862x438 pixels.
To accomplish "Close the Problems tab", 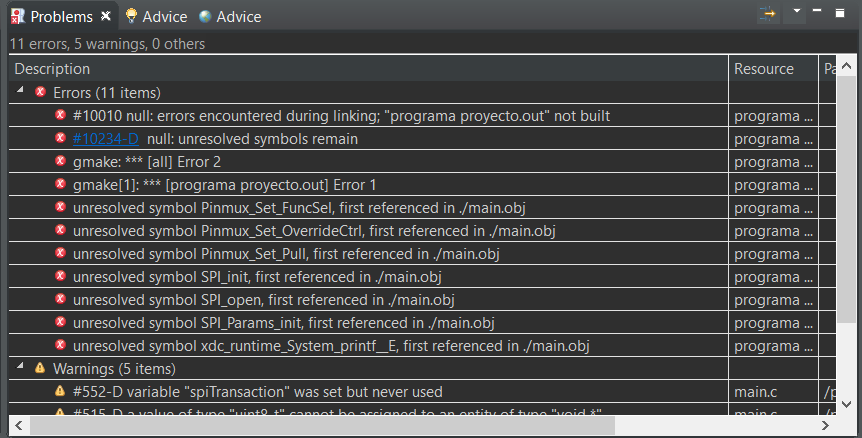I will [x=106, y=16].
